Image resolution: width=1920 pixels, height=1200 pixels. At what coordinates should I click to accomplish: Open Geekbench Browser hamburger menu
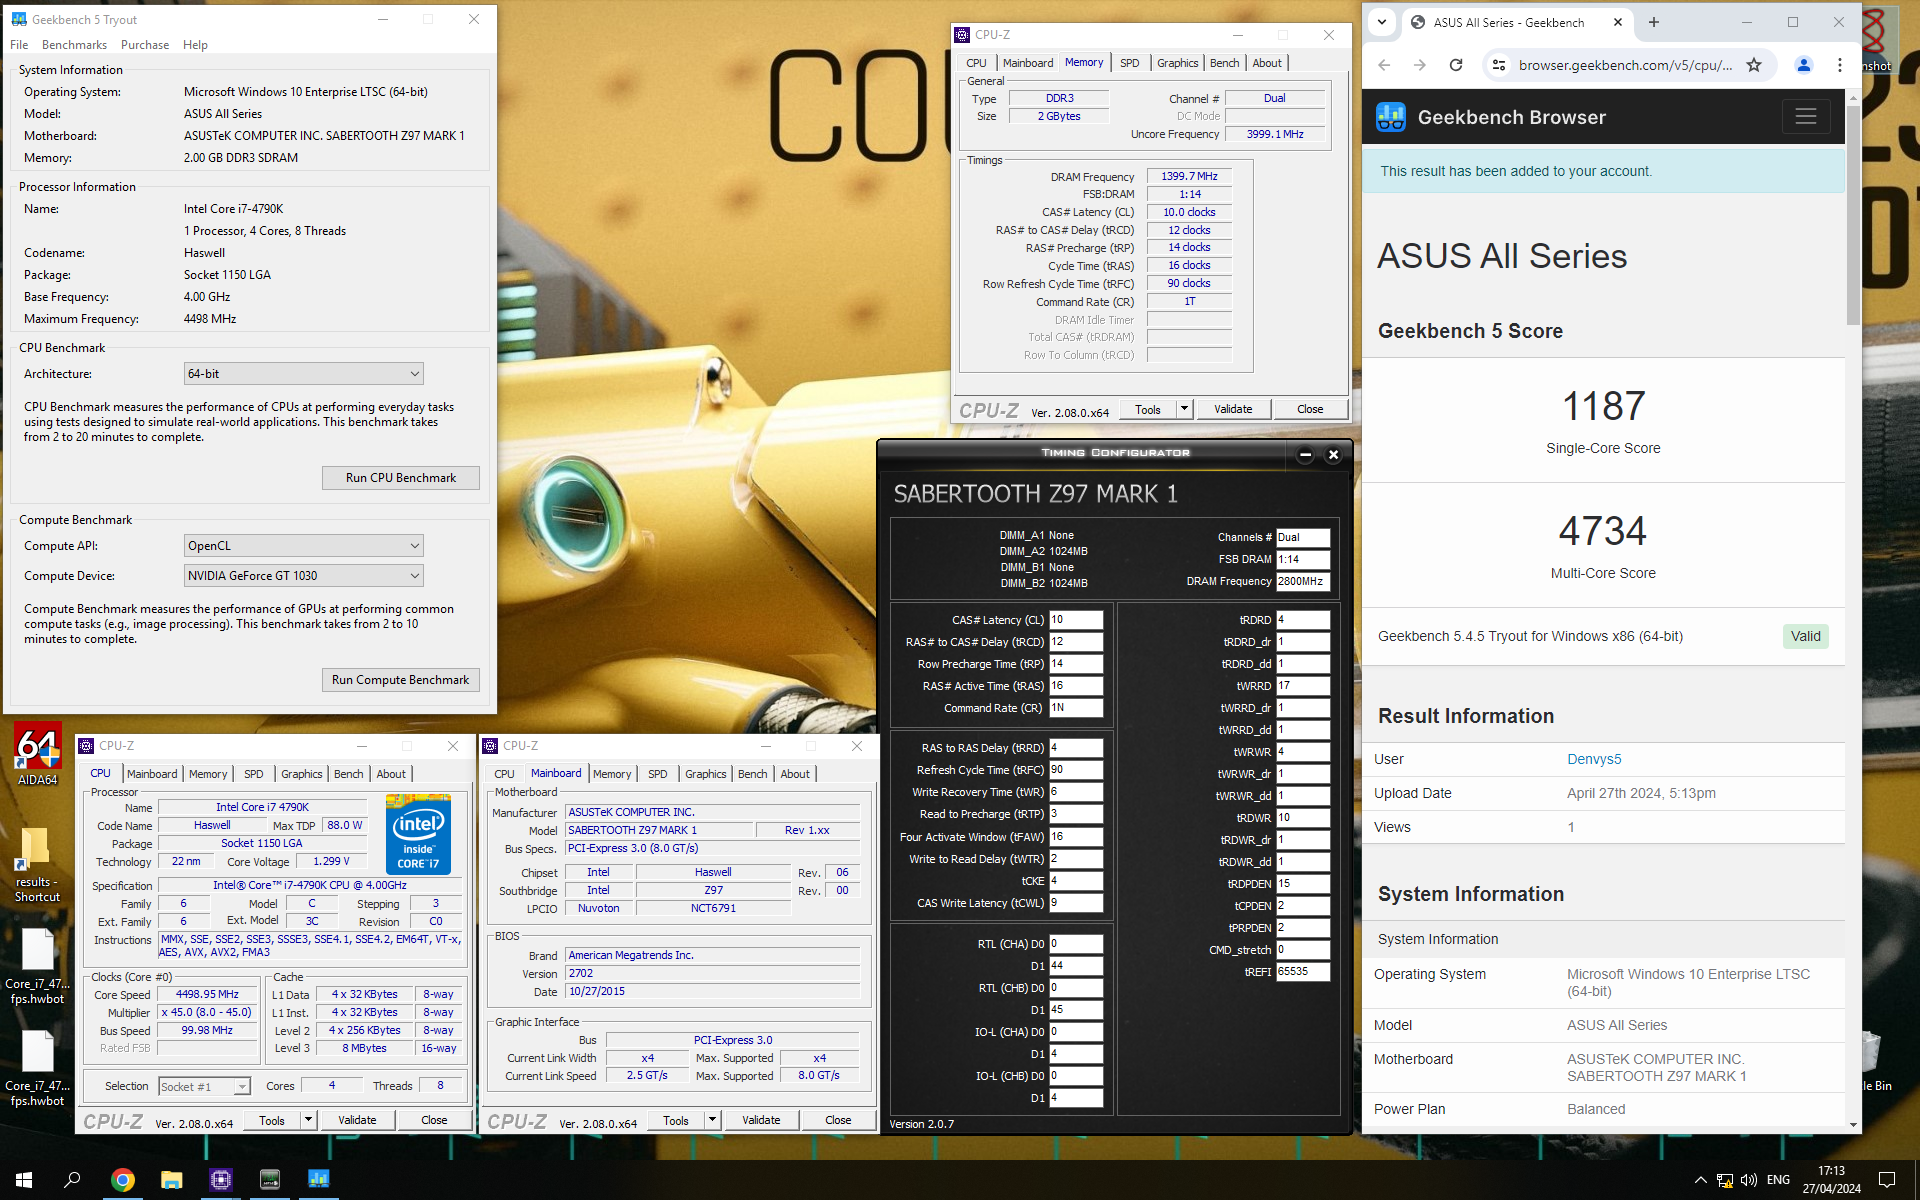click(1806, 117)
